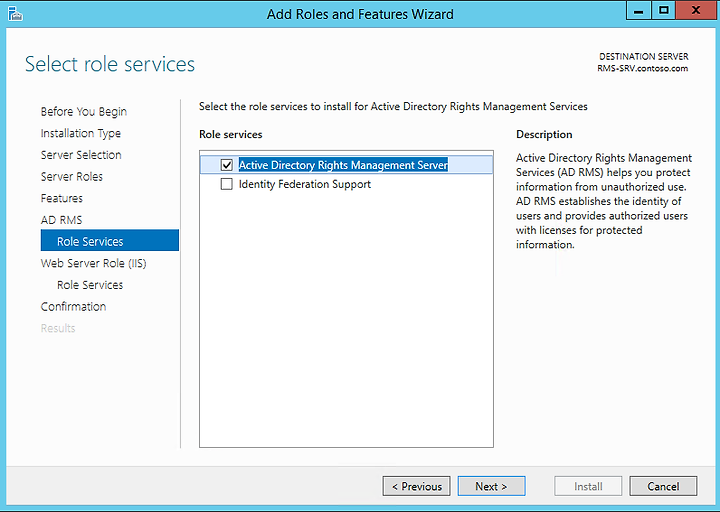Minimize the wizard window

[638, 11]
